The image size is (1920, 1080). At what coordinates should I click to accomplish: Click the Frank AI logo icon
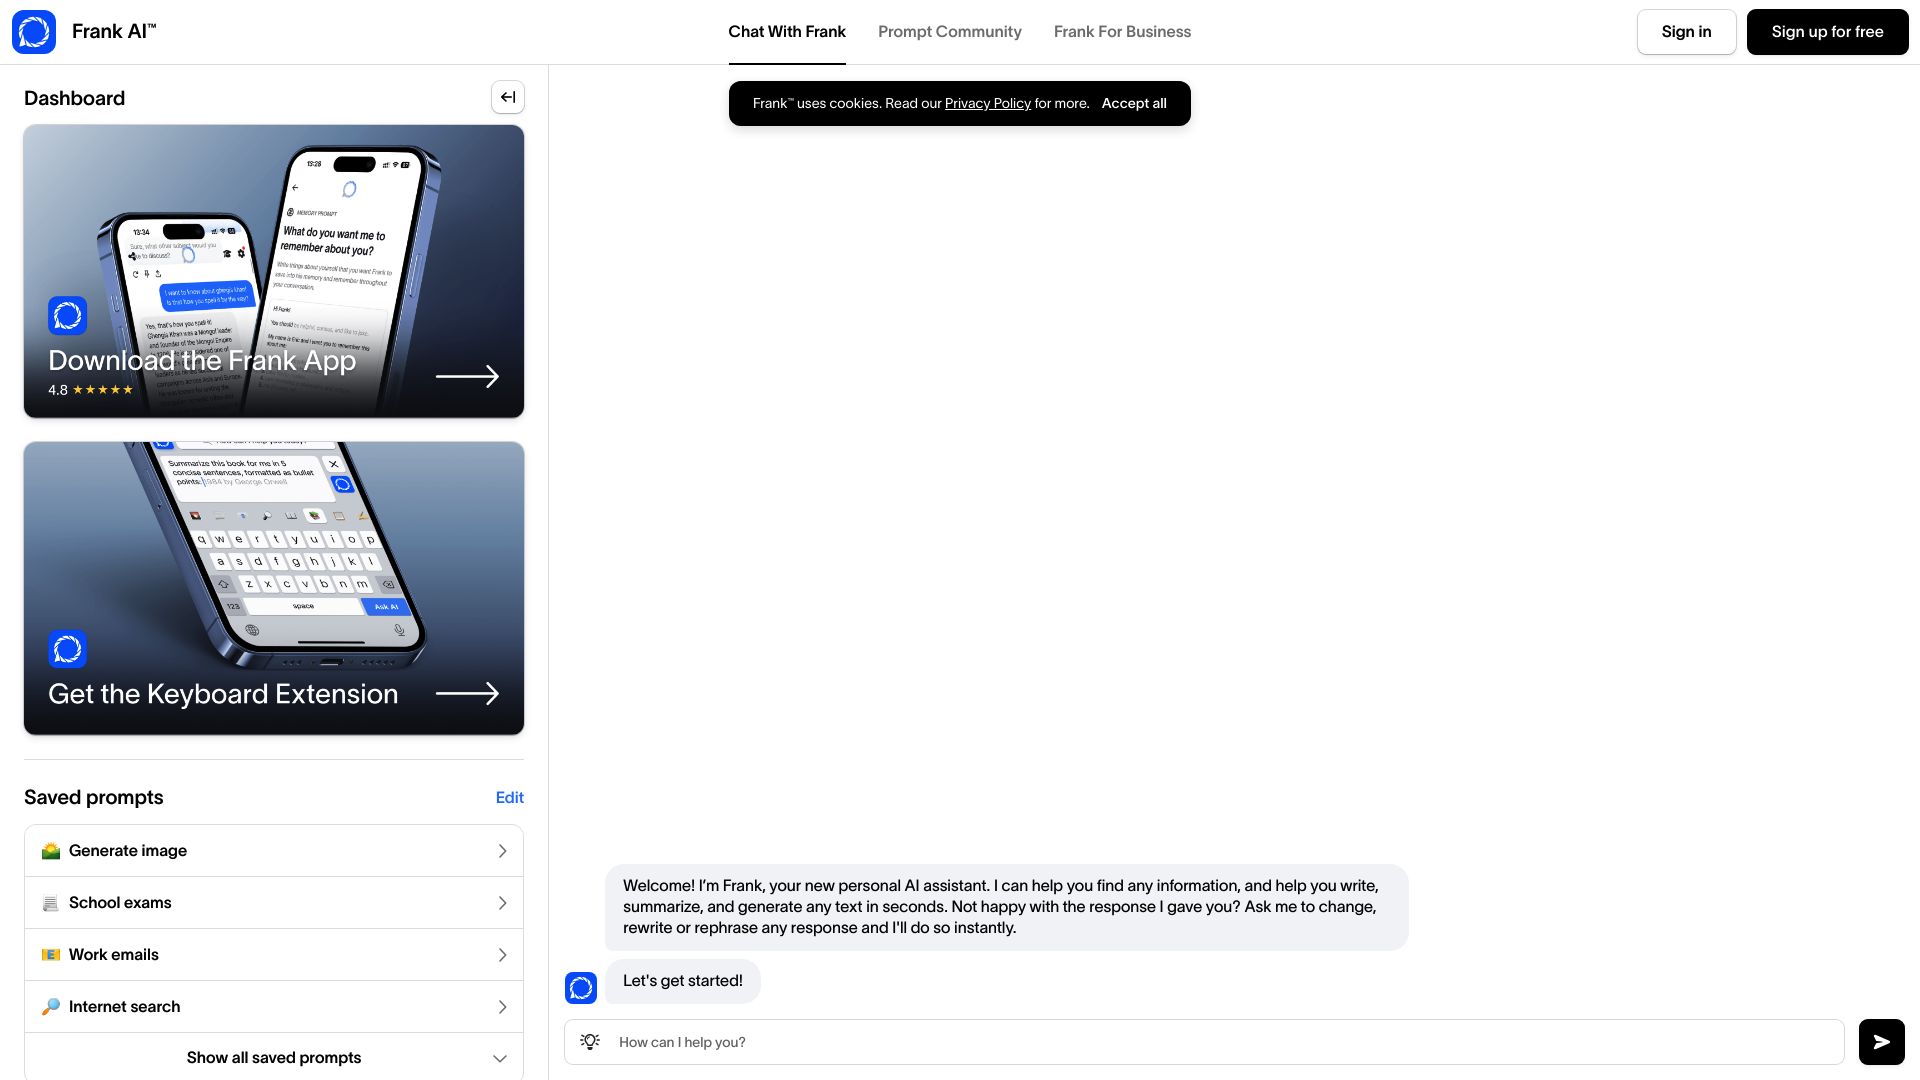tap(34, 31)
